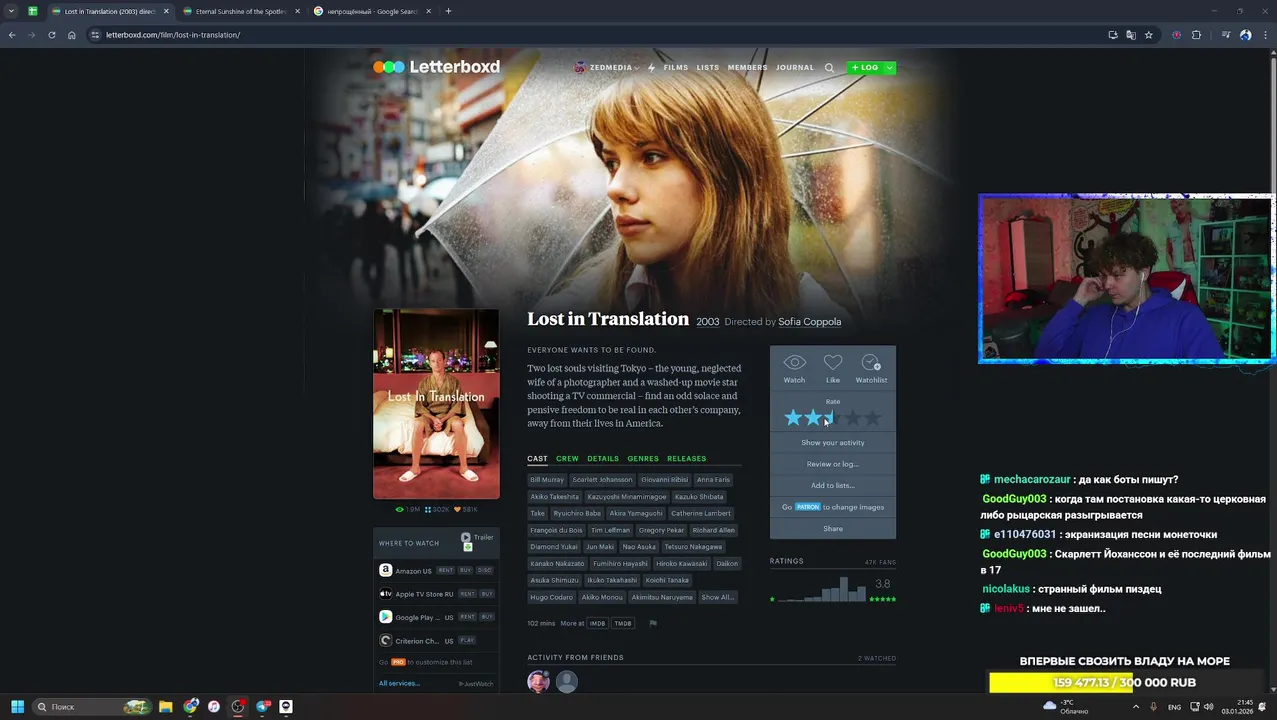Click the ratings histogram bars
This screenshot has height=720, width=1277.
[x=820, y=589]
